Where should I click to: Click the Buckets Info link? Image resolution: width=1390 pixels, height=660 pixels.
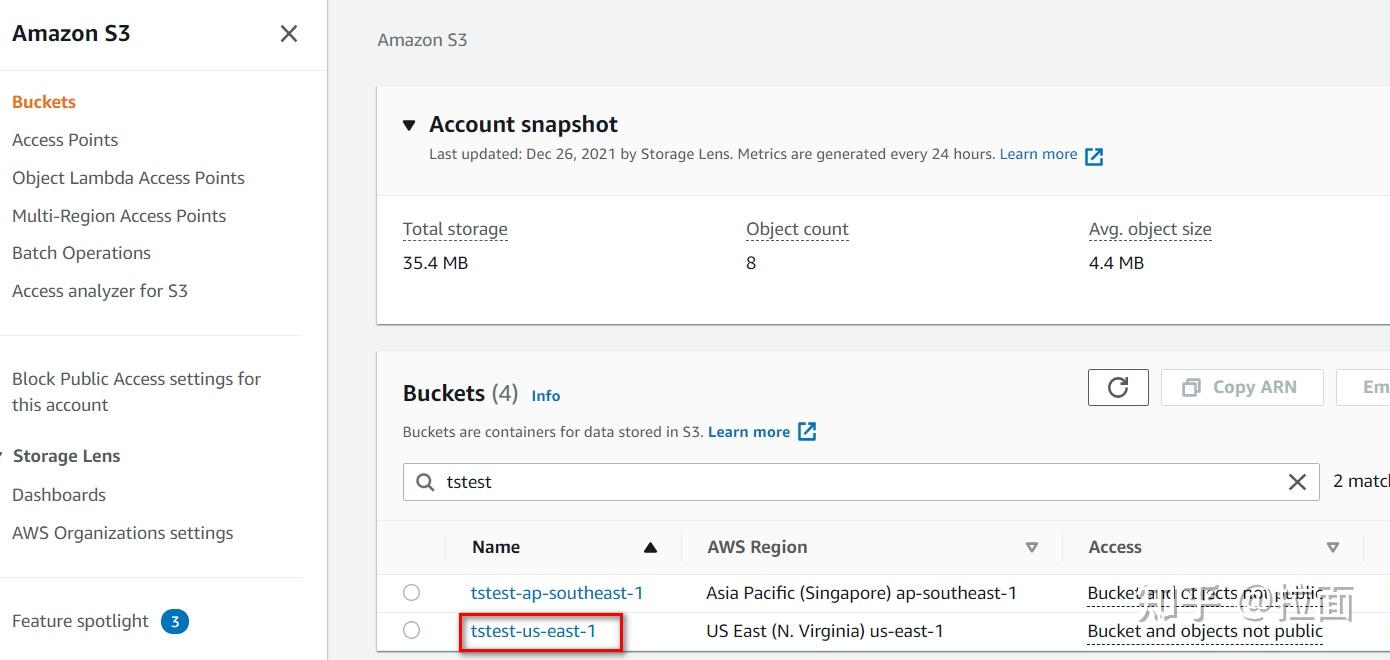[546, 396]
